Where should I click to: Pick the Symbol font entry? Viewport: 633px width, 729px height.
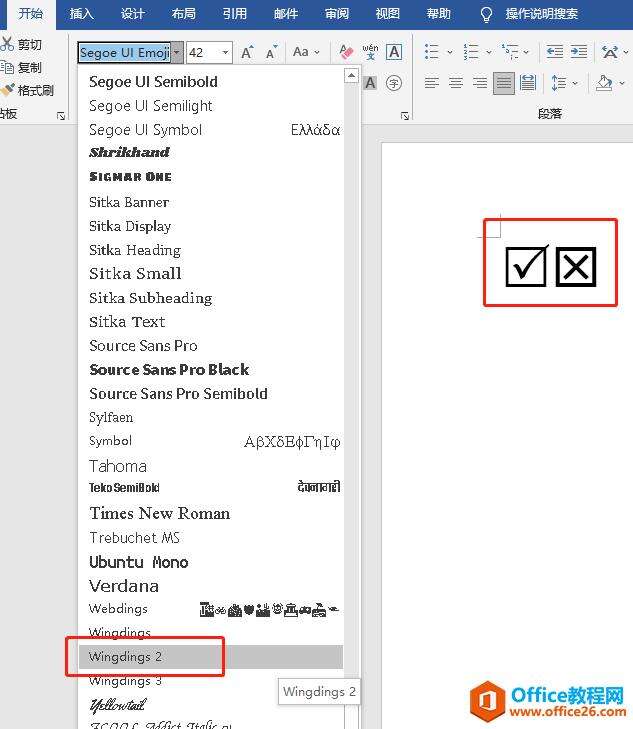211,441
